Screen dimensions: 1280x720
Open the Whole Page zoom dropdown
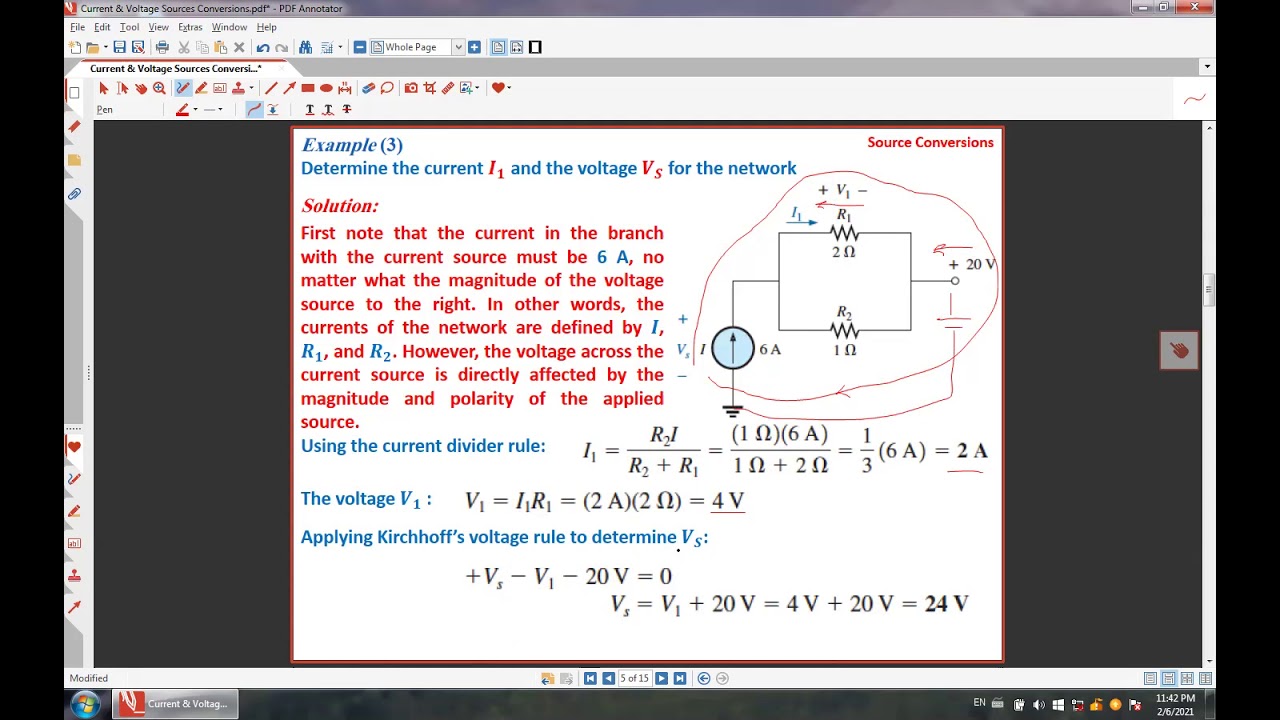pyautogui.click(x=458, y=47)
